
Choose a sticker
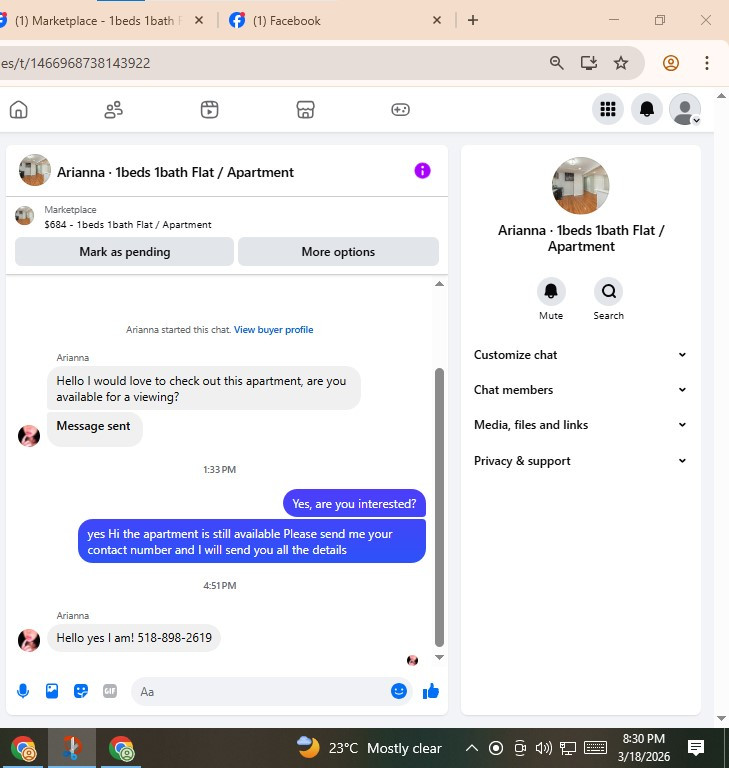point(81,691)
